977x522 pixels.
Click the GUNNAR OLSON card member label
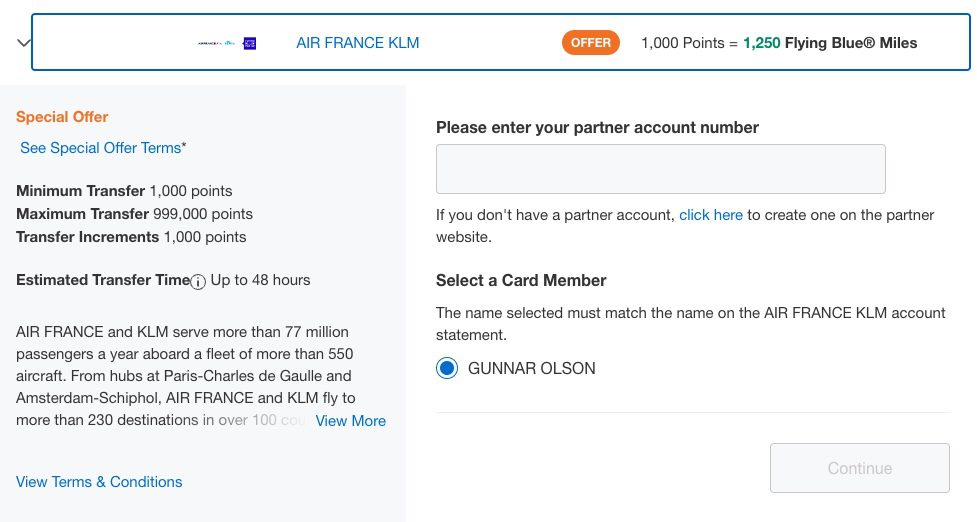[x=531, y=368]
